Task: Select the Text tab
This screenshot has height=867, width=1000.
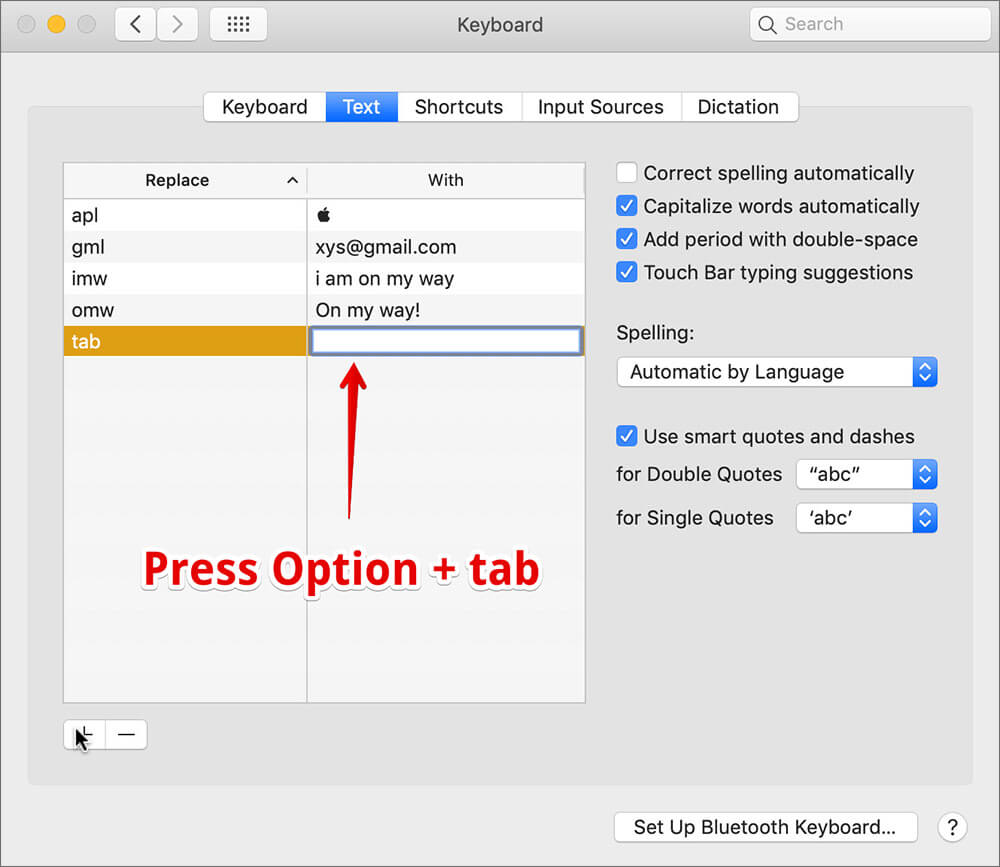Action: pos(362,107)
